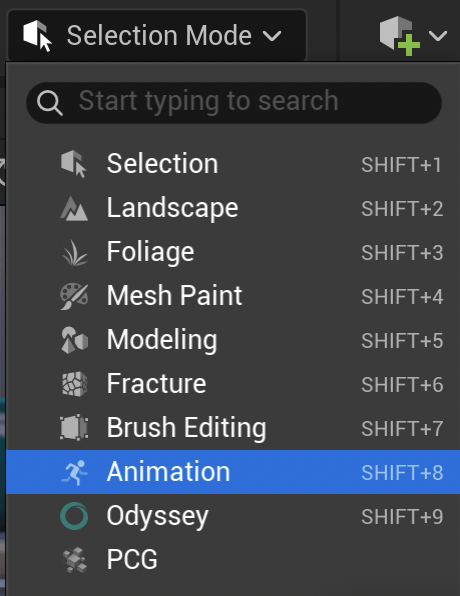The image size is (460, 596).
Task: Select Mesh Paint mode label
Action: coord(174,295)
